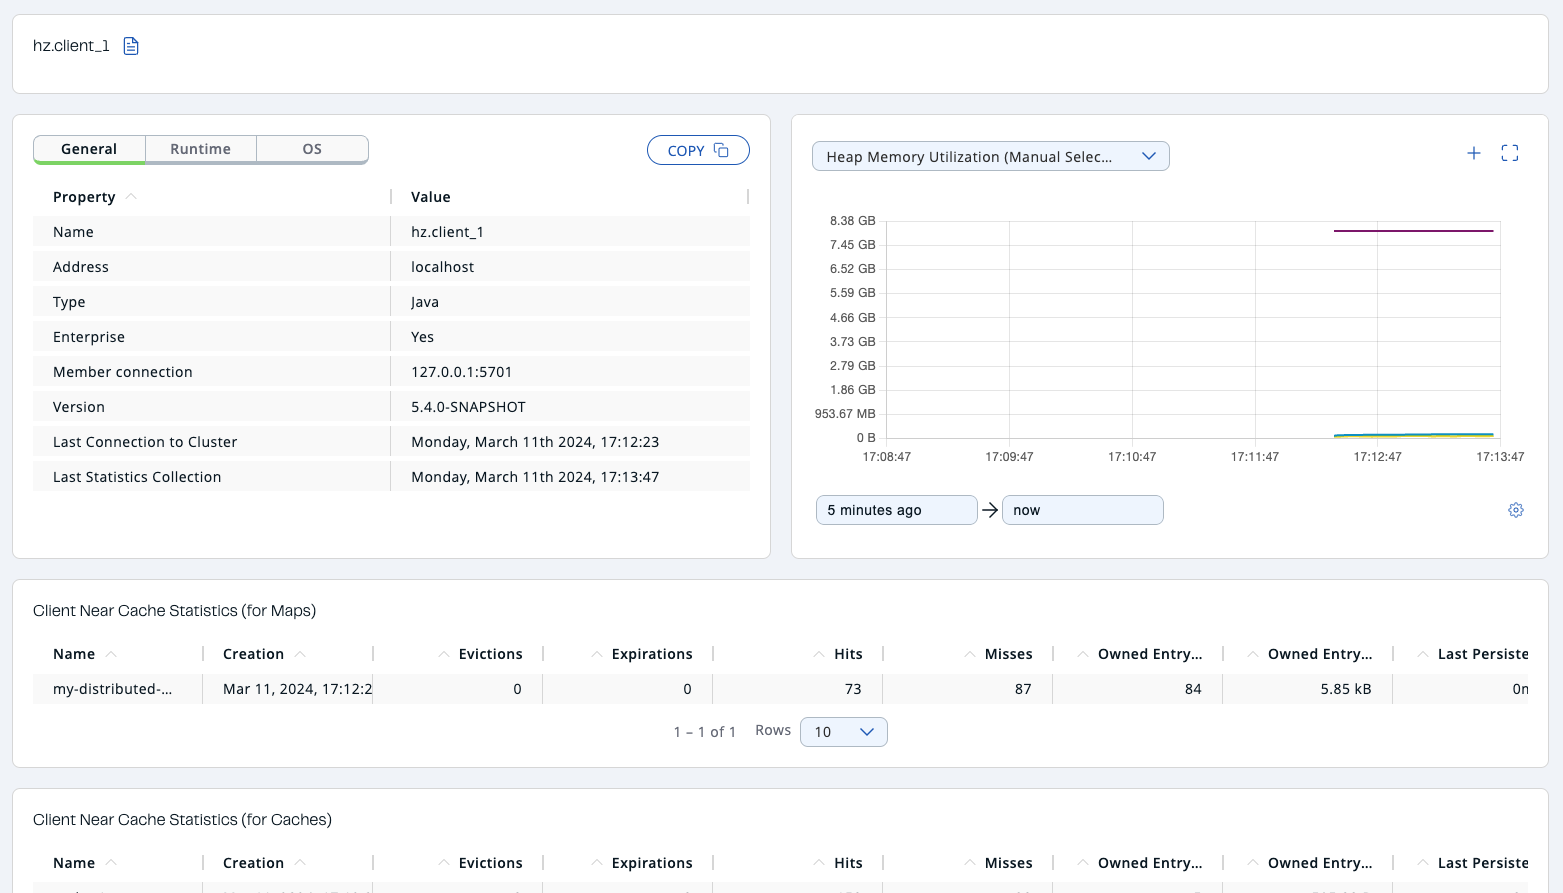The height and width of the screenshot is (893, 1563).
Task: Open the chart settings gear icon
Action: pyautogui.click(x=1516, y=510)
